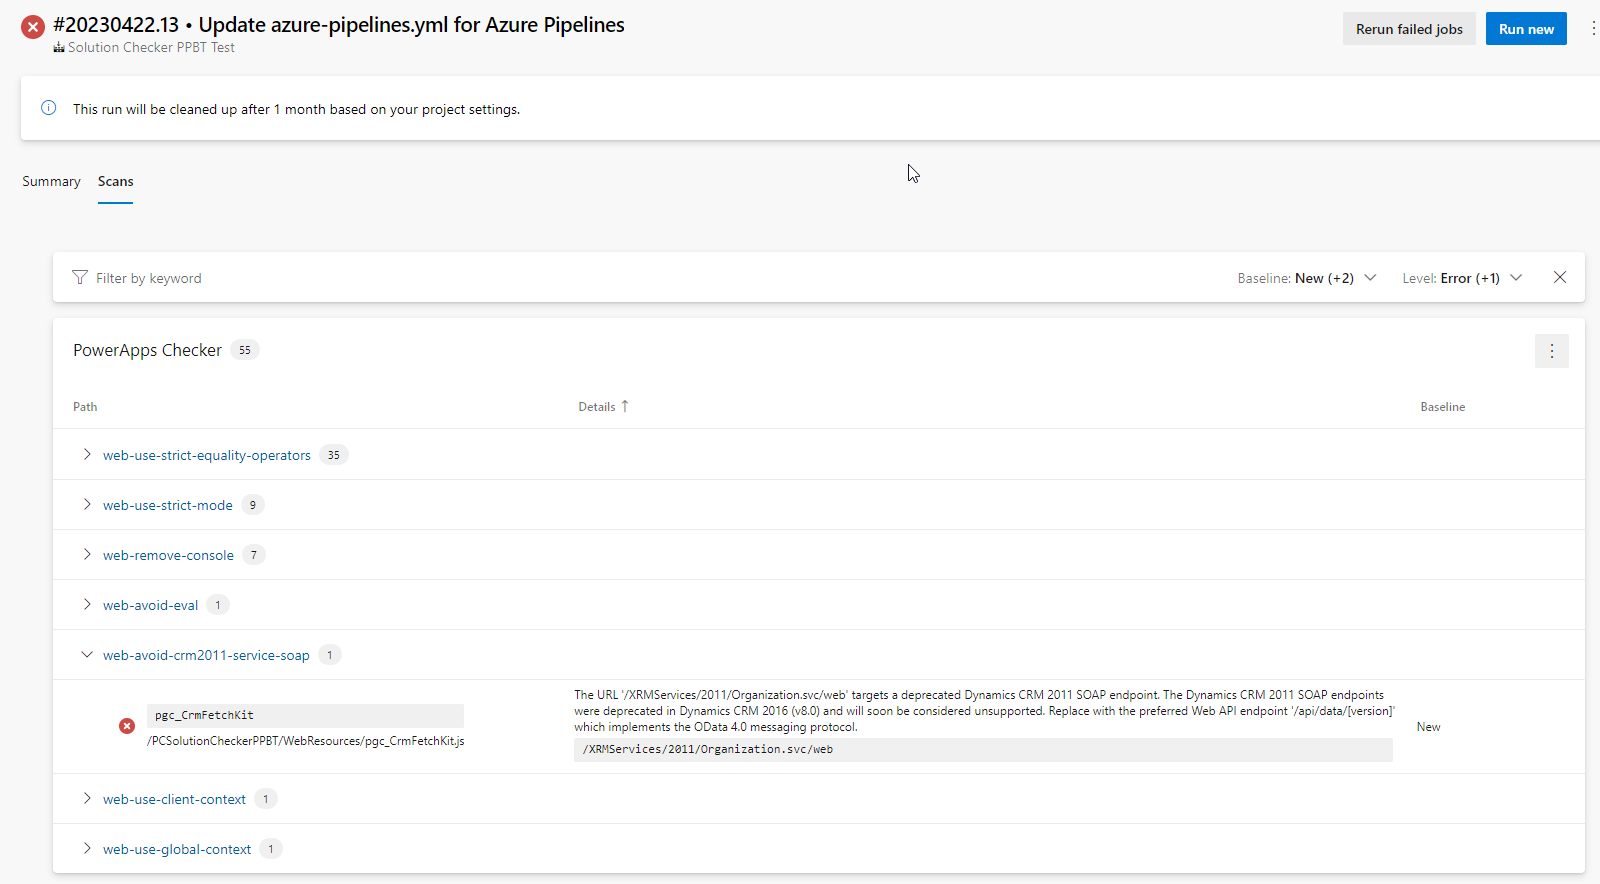Viewport: 1600px width, 884px height.
Task: Click the funnel filter icon
Action: [x=80, y=277]
